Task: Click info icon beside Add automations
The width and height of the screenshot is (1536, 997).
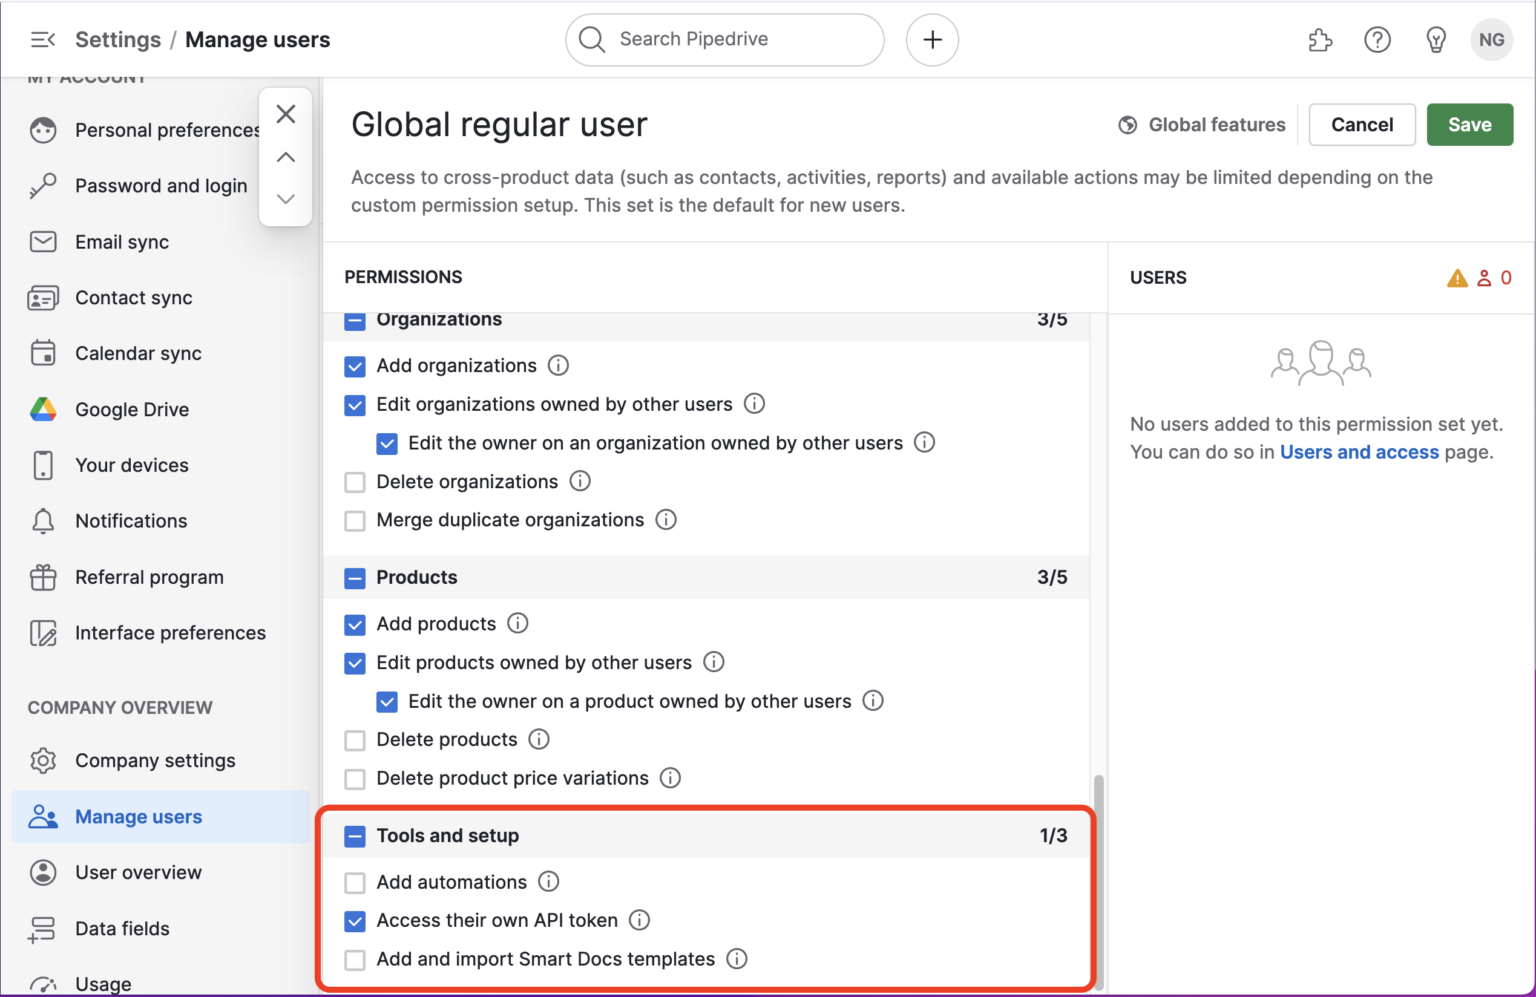Action: click(549, 881)
